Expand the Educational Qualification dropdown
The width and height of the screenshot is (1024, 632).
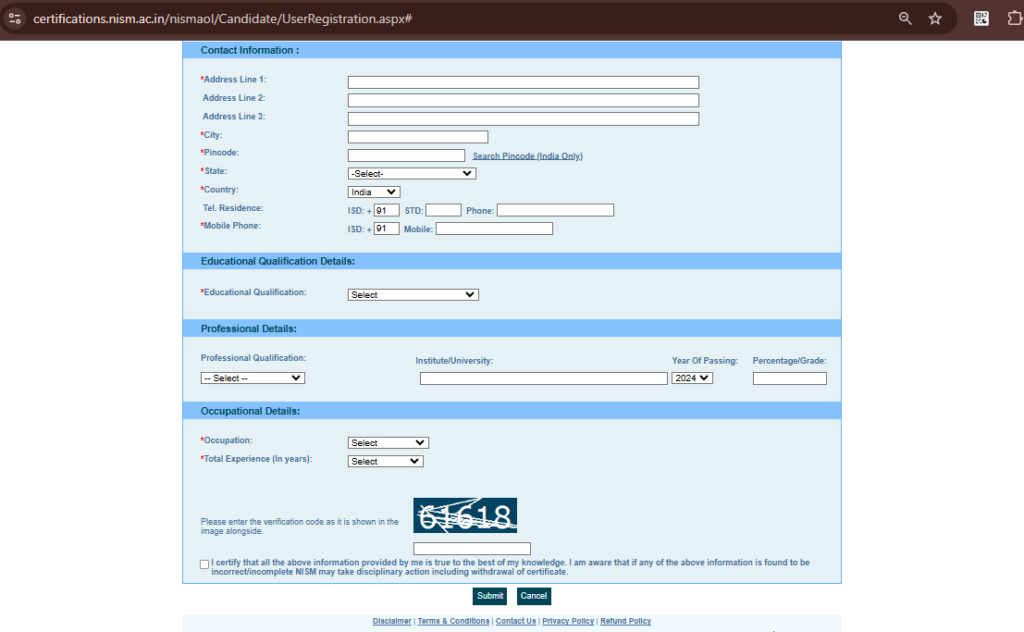[x=413, y=294]
